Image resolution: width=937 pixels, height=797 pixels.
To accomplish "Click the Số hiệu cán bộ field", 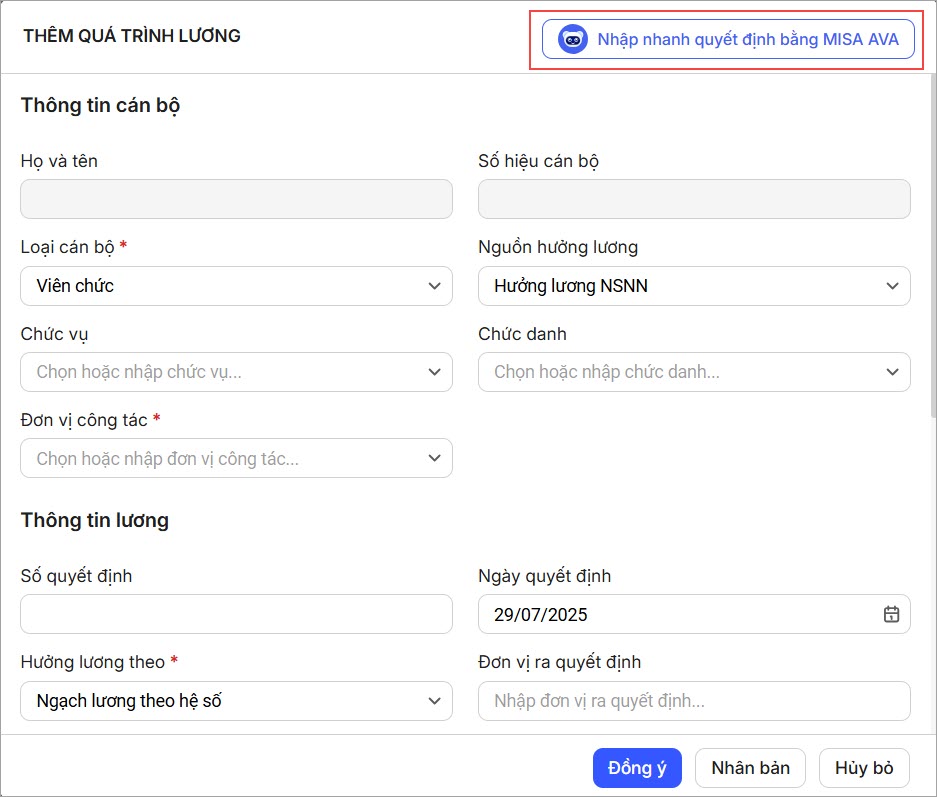I will click(x=694, y=199).
